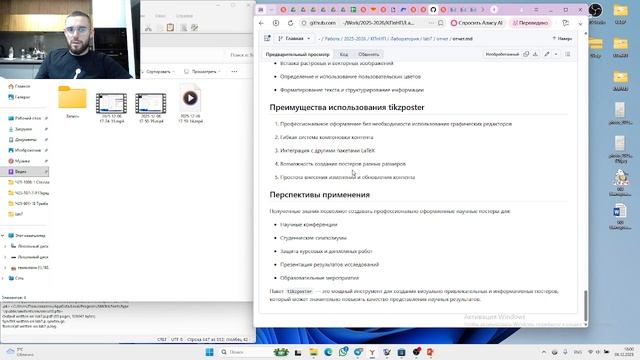Click the Наверх link
This screenshot has width=640, height=360.
562,38
